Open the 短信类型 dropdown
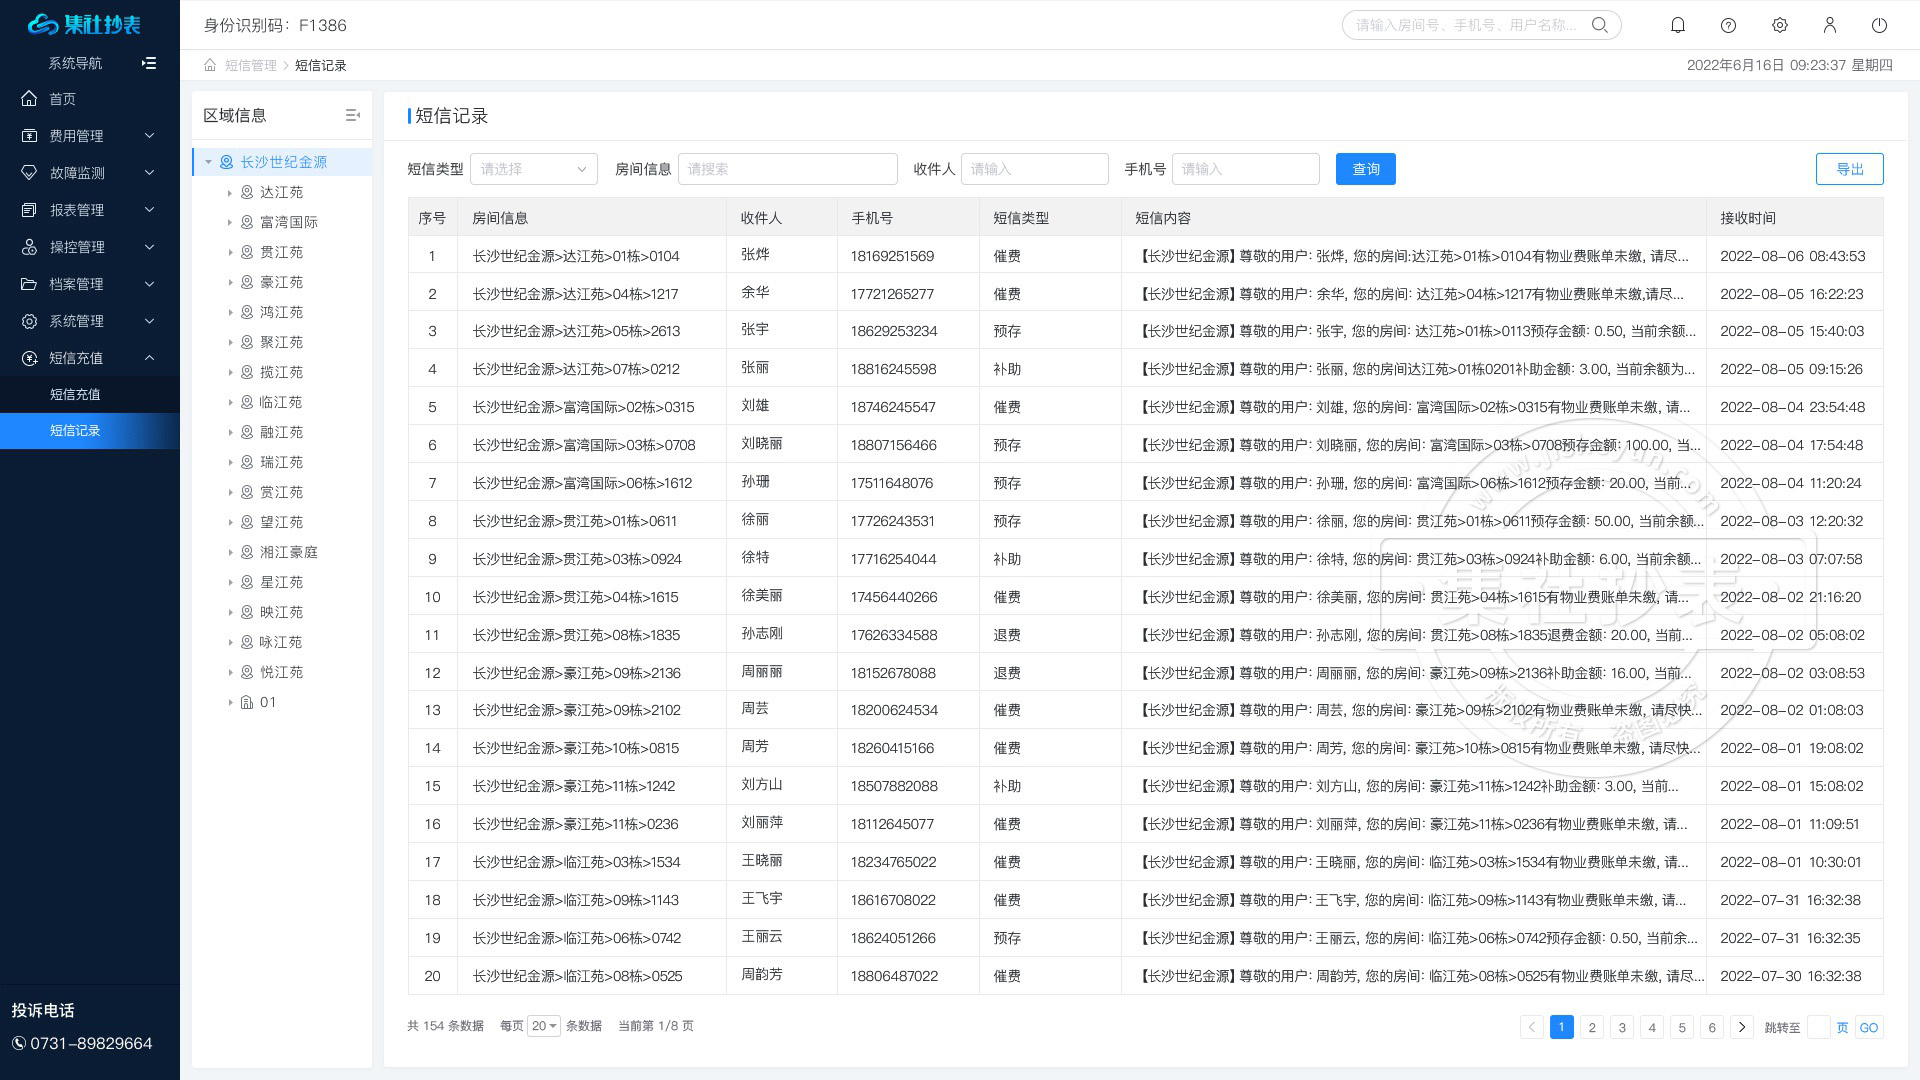Screen dimensions: 1920x1080 click(533, 169)
